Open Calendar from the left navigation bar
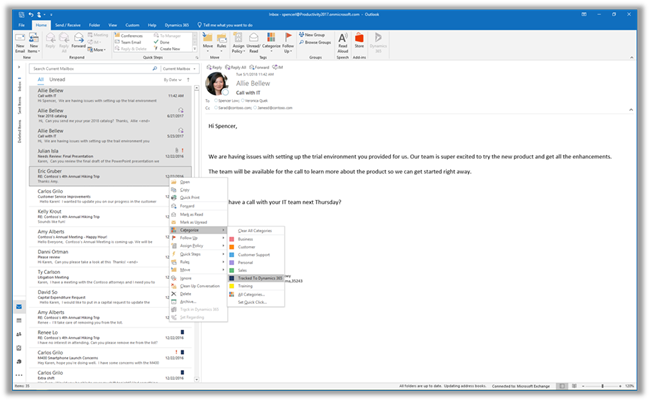Screen dimensions: 650x401 tap(19, 321)
